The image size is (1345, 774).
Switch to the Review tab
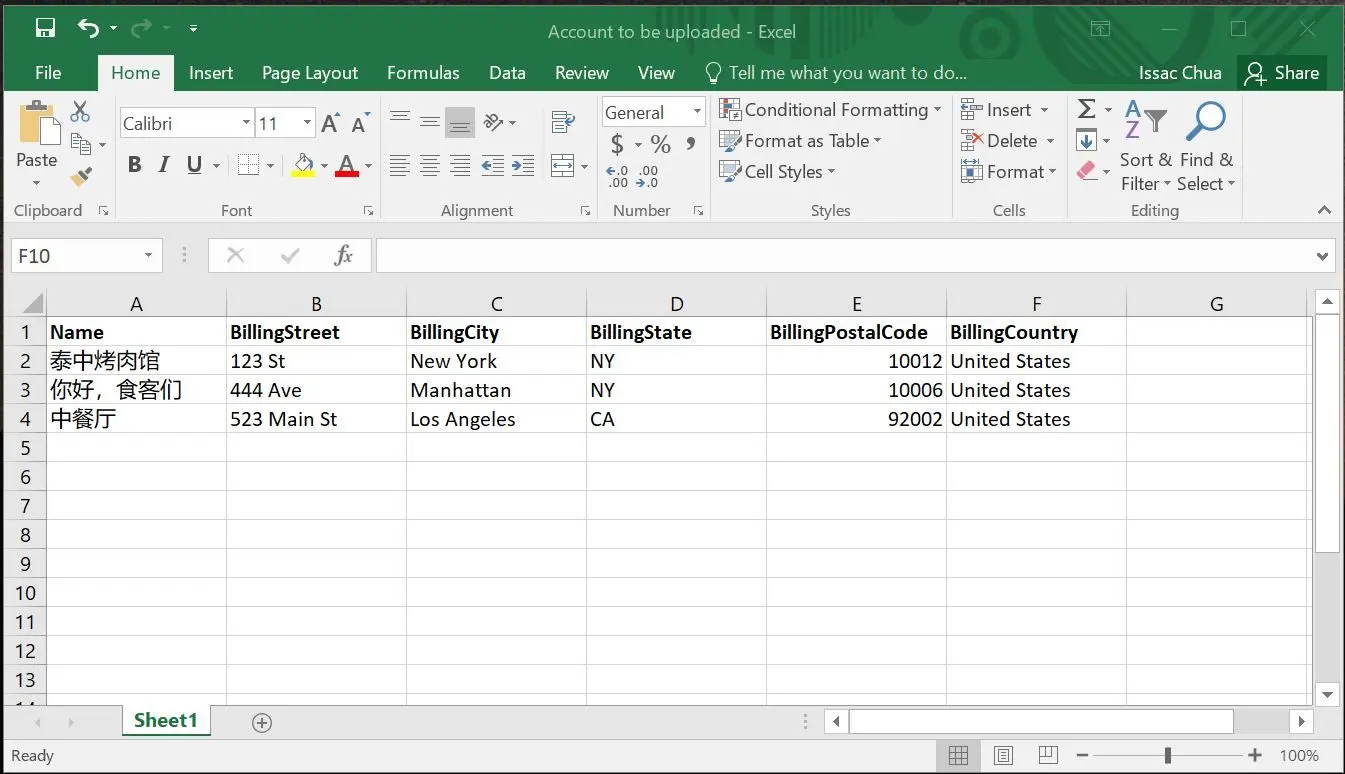click(582, 73)
